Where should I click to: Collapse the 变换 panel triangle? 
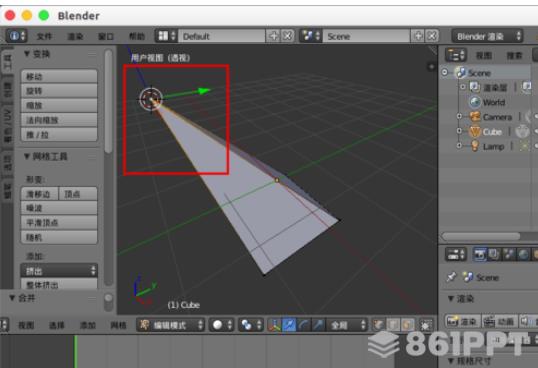point(27,54)
